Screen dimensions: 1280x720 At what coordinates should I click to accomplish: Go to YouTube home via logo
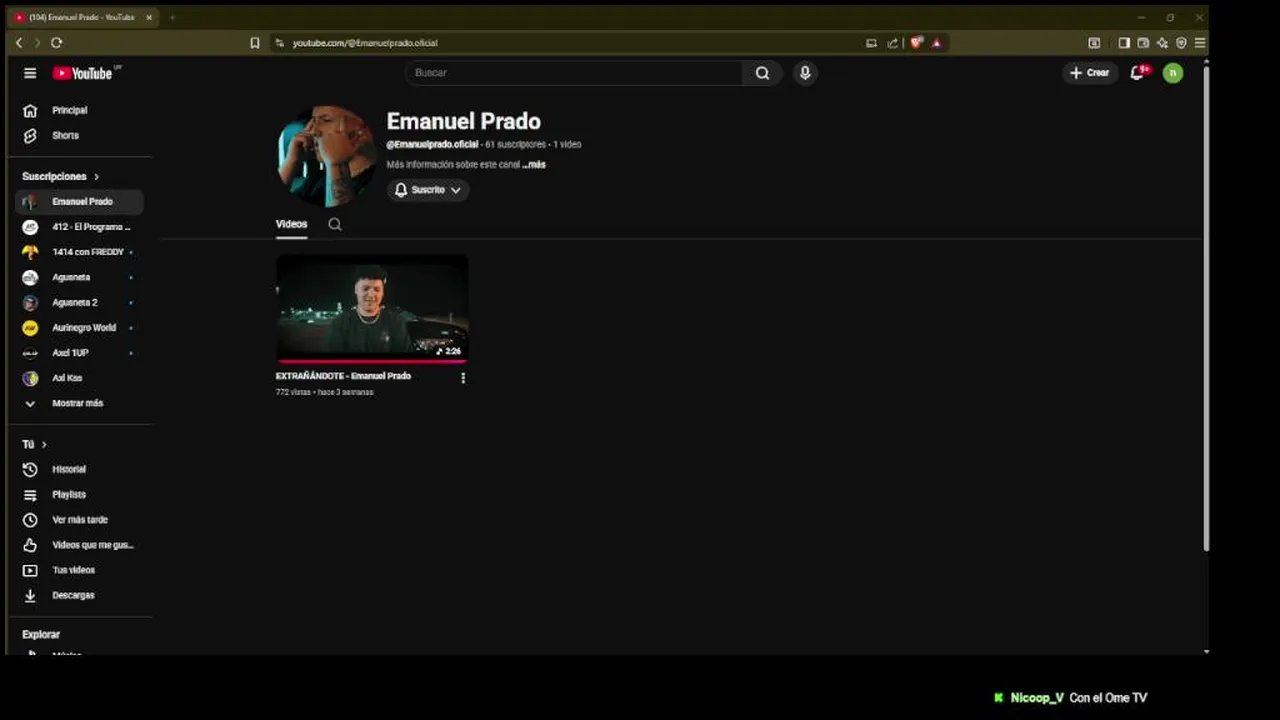[x=82, y=73]
